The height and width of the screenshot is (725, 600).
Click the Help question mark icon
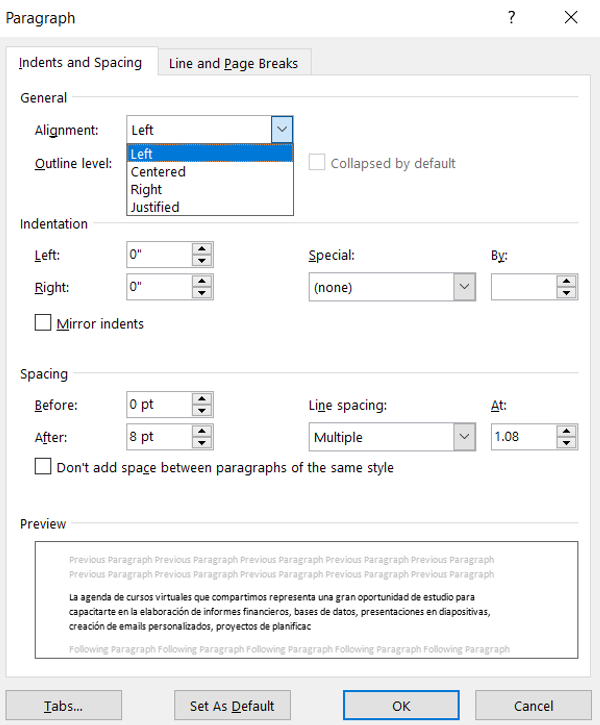[511, 18]
